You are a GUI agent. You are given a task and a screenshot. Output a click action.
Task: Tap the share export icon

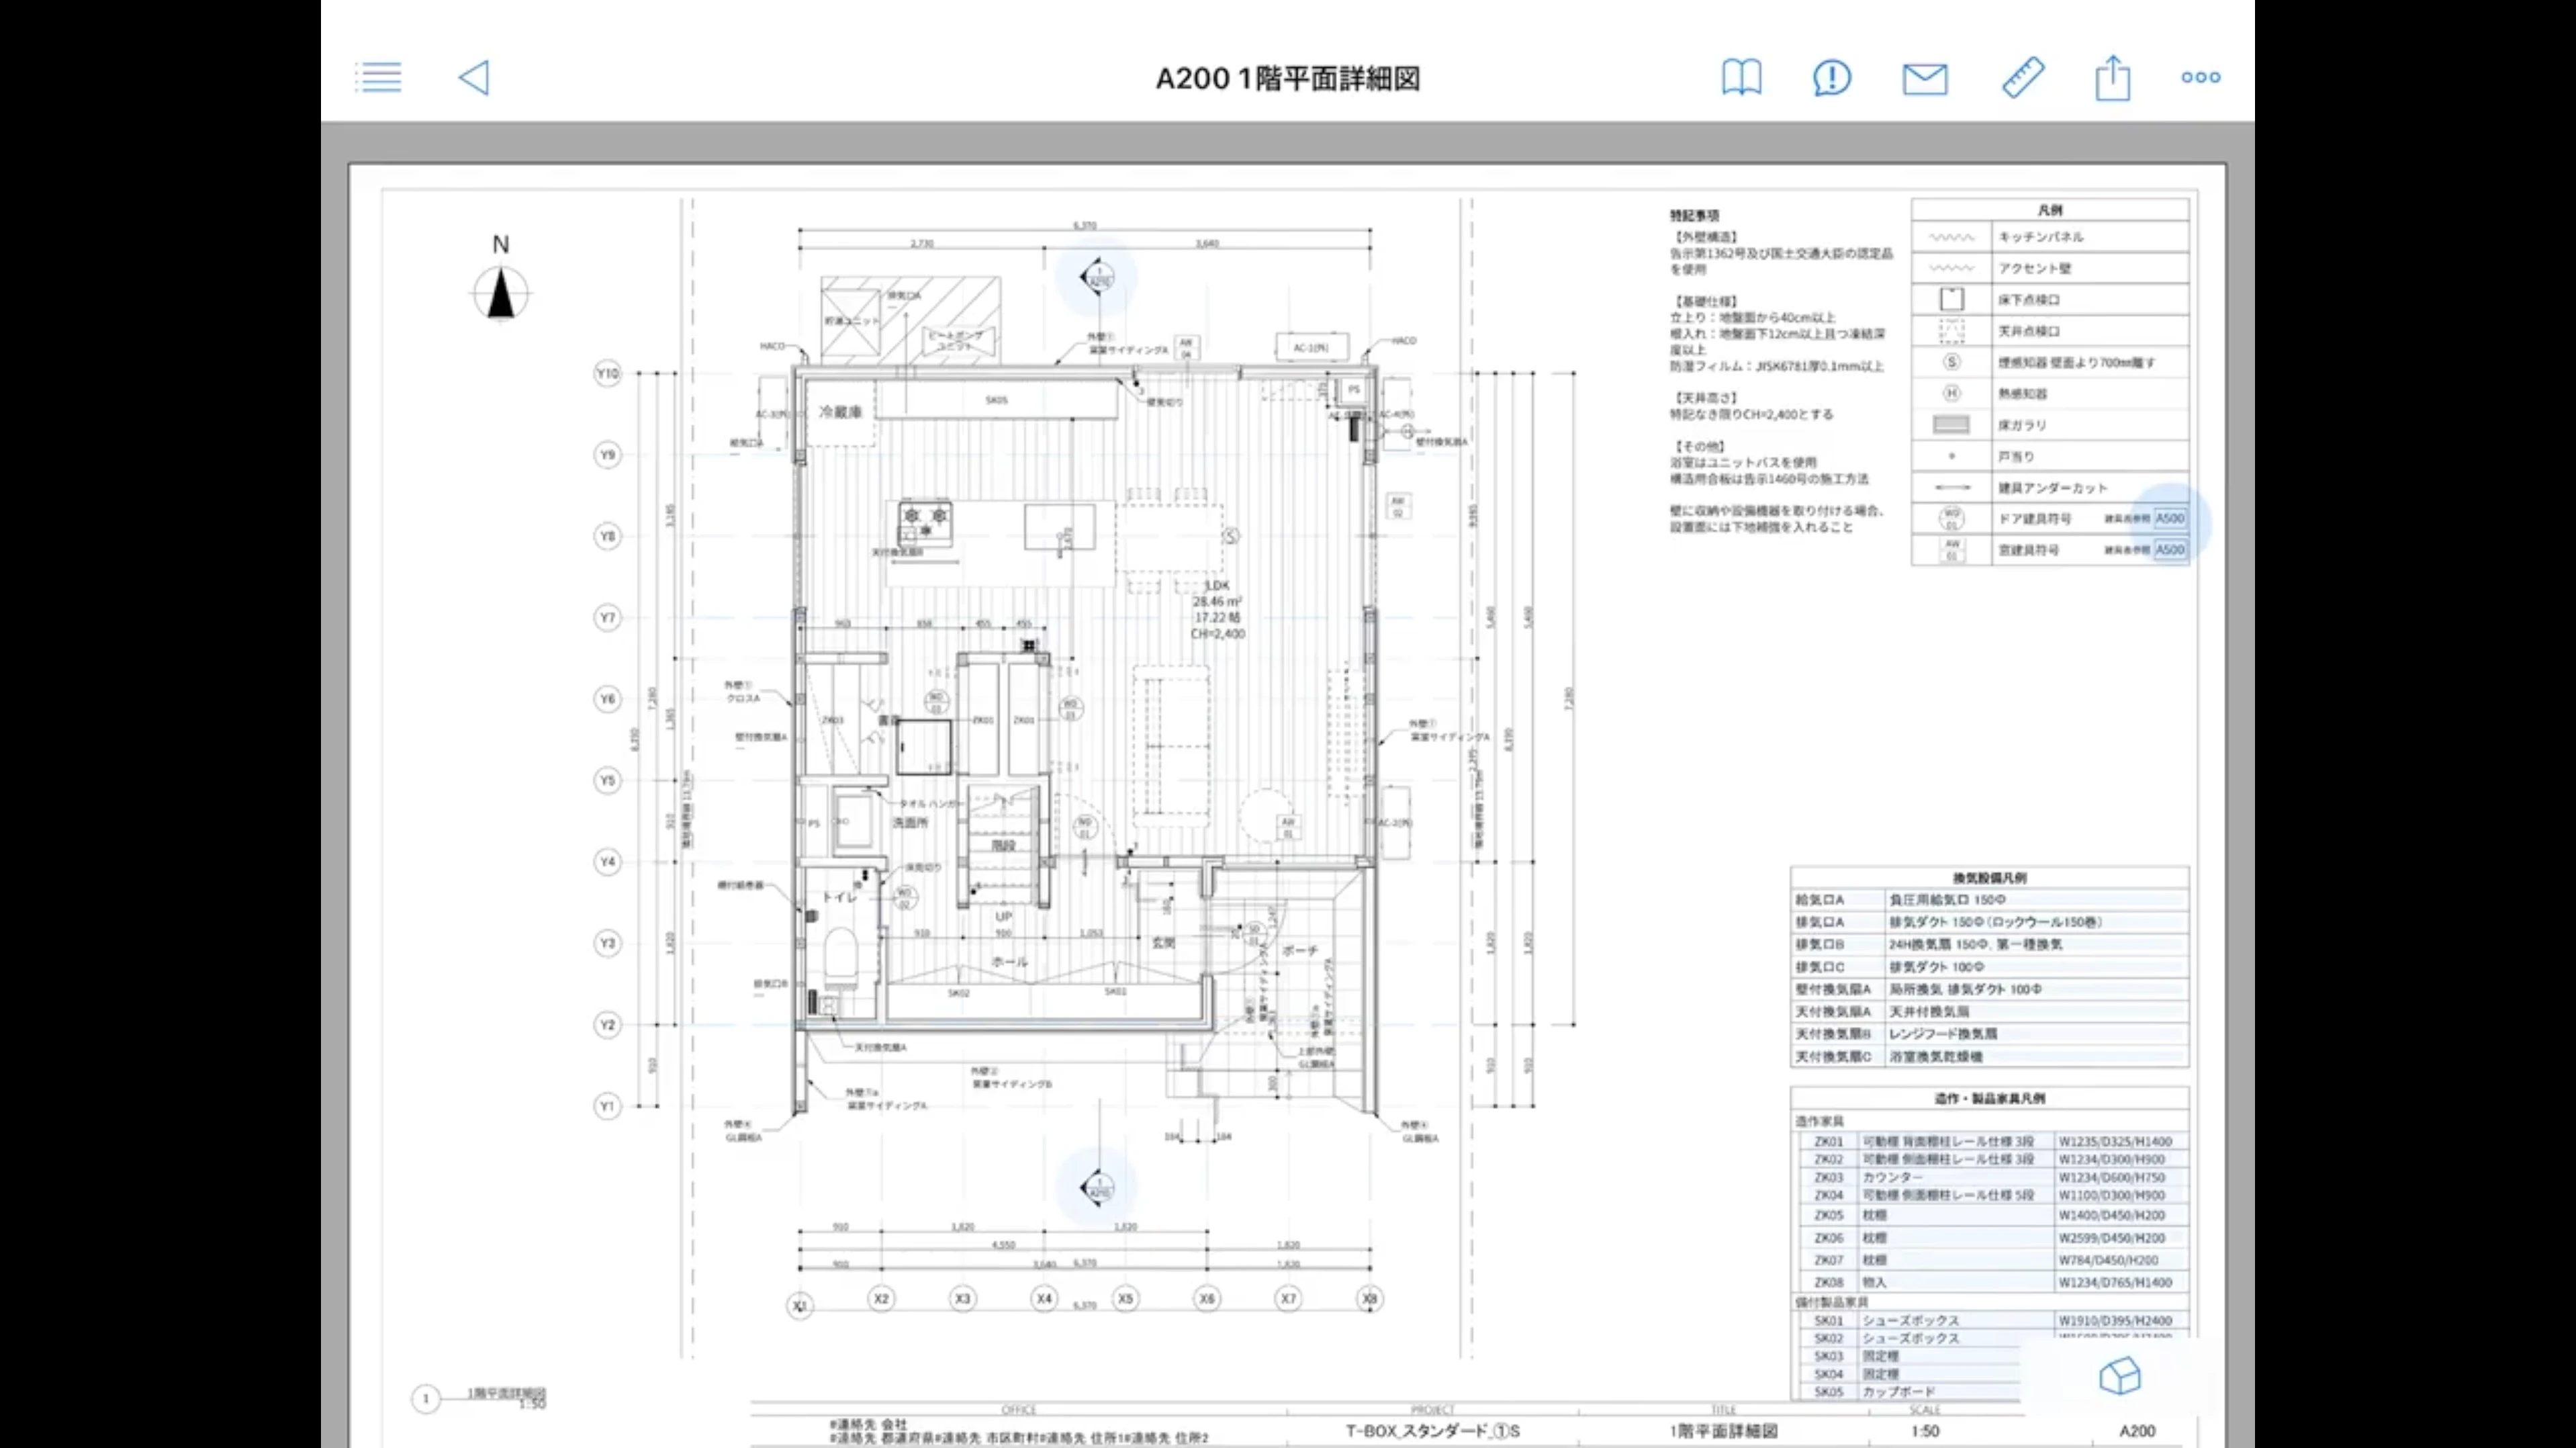click(2112, 77)
